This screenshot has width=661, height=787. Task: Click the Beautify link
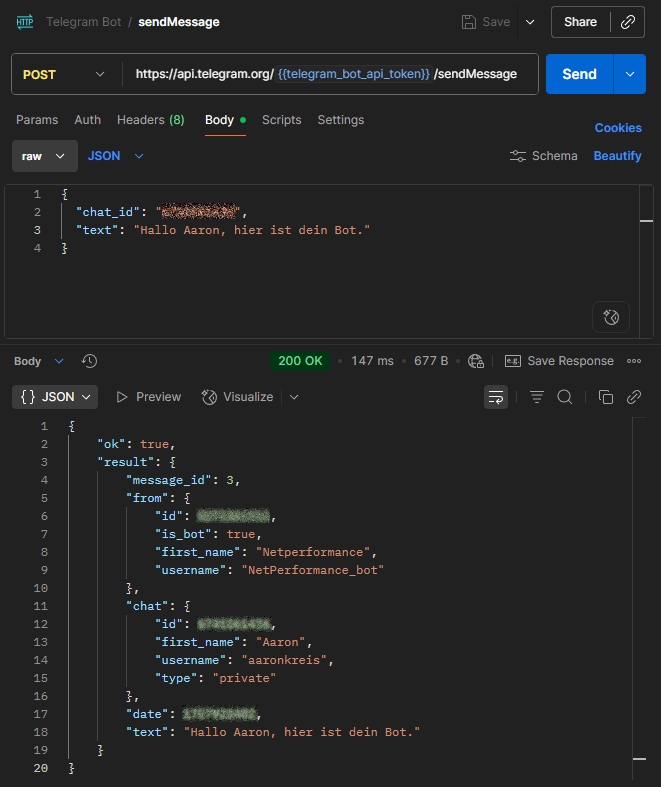pyautogui.click(x=617, y=156)
